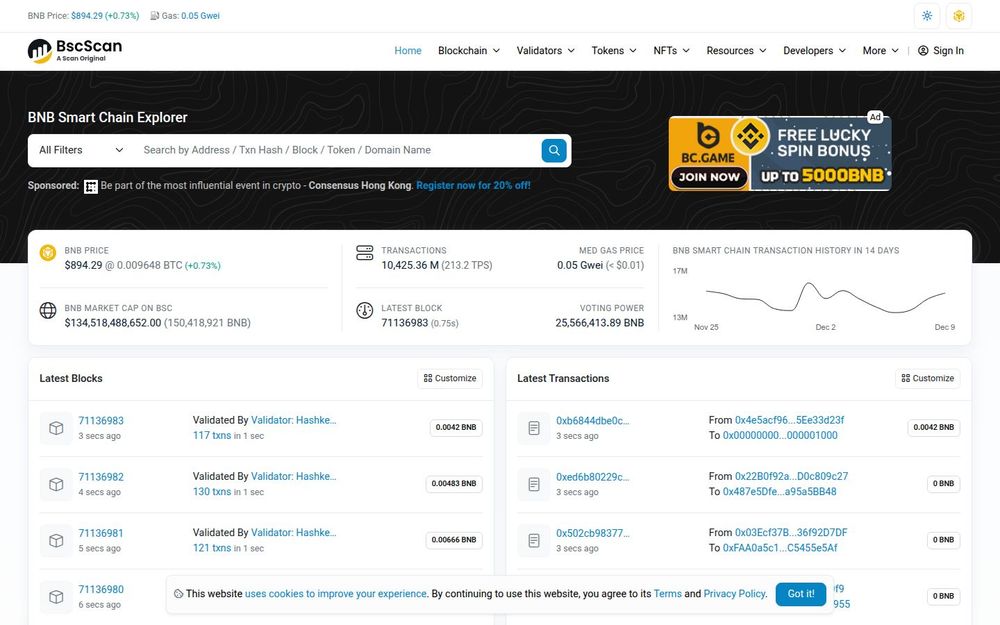Open the All Filters dropdown
Viewport: 1000px width, 625px height.
pos(81,151)
